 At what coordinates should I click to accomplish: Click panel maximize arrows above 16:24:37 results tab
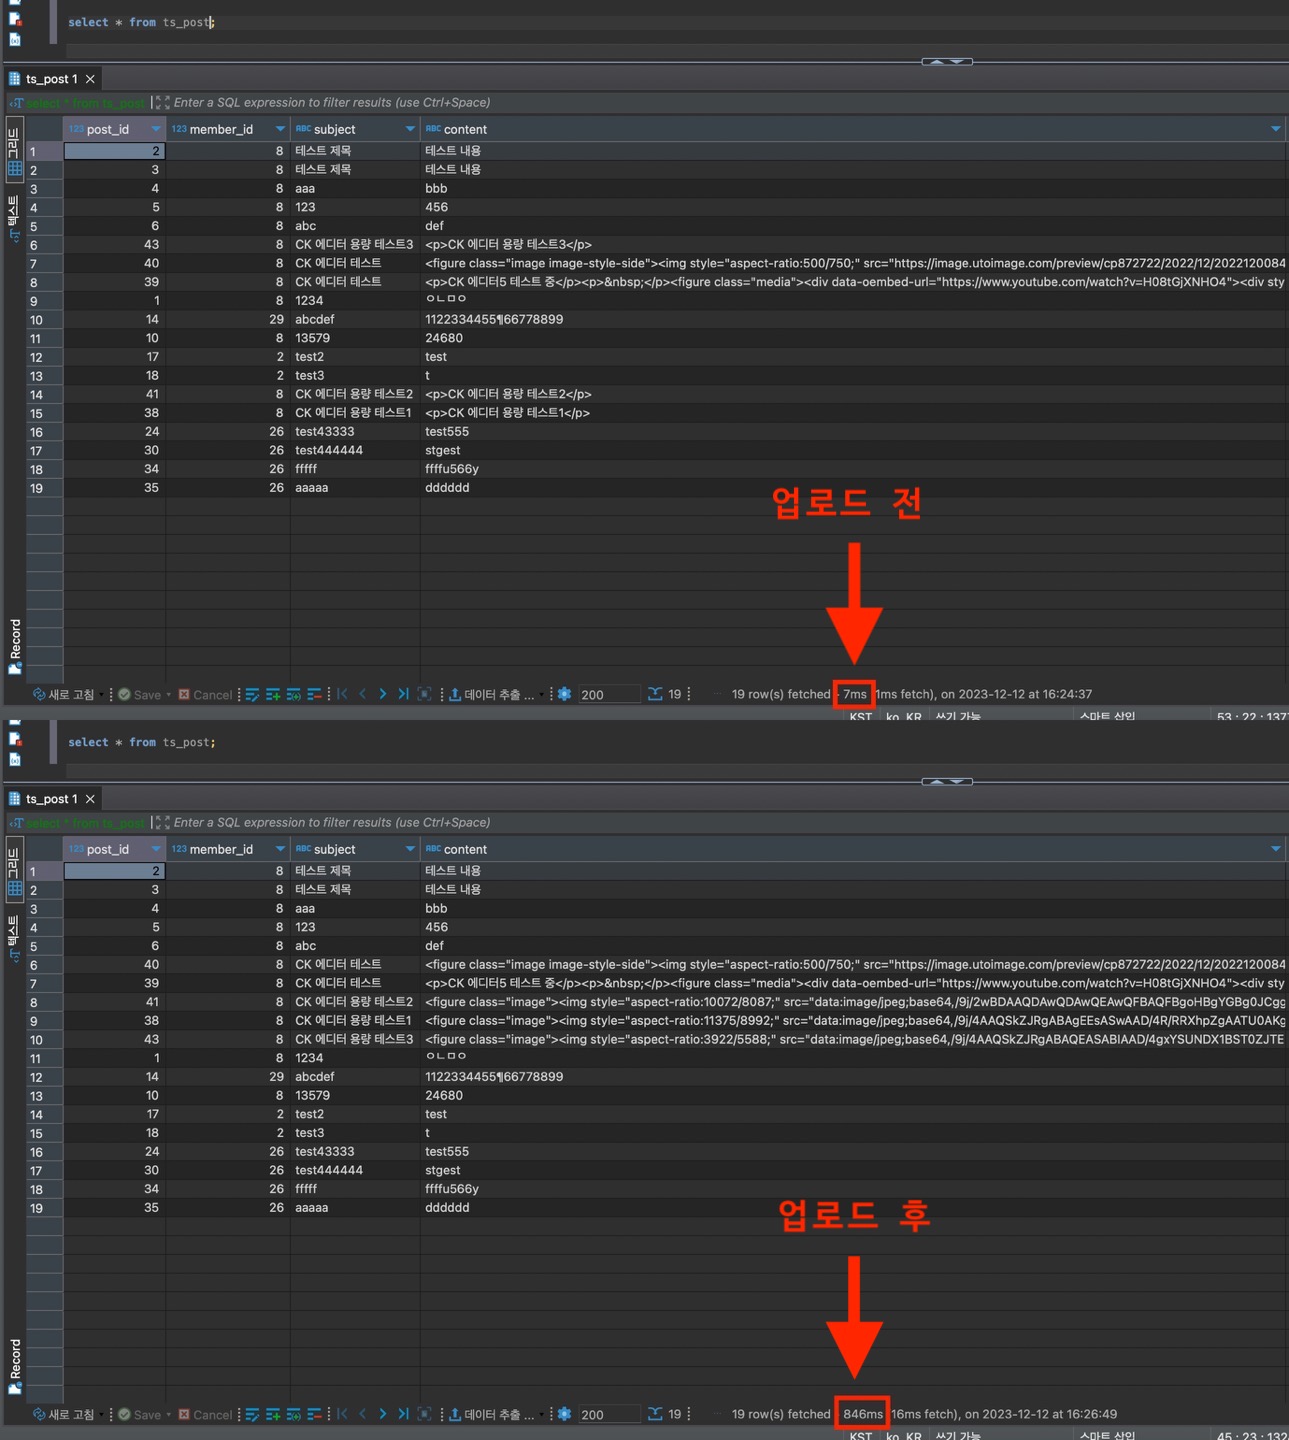click(947, 61)
